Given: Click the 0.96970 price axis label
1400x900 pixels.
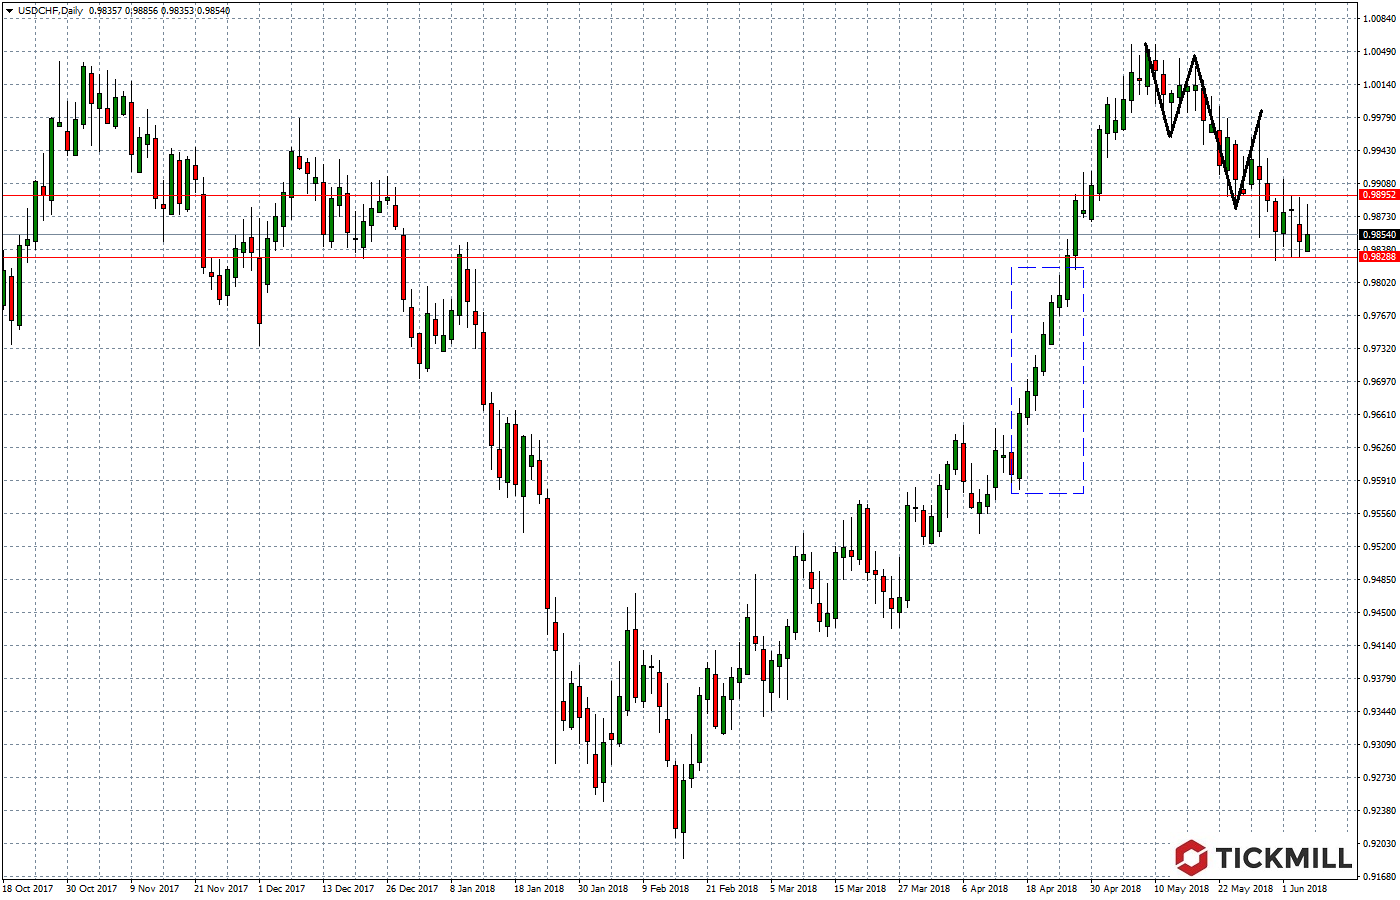Looking at the screenshot, I should pos(1379,381).
